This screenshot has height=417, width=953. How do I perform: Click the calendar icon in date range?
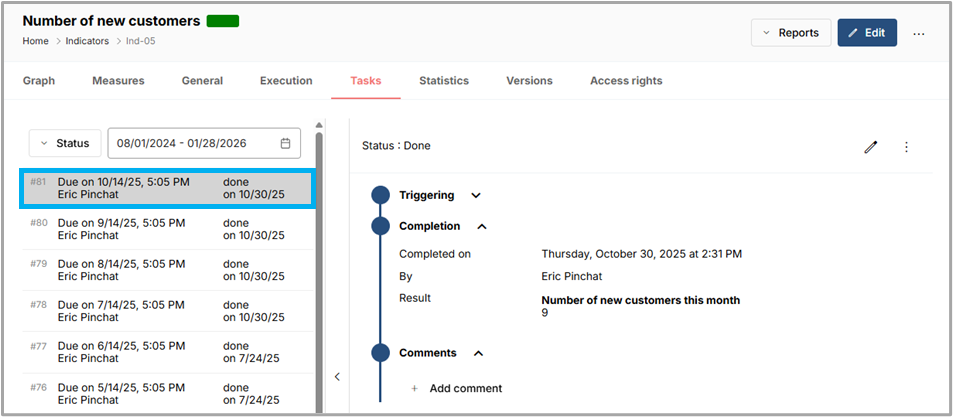click(285, 143)
